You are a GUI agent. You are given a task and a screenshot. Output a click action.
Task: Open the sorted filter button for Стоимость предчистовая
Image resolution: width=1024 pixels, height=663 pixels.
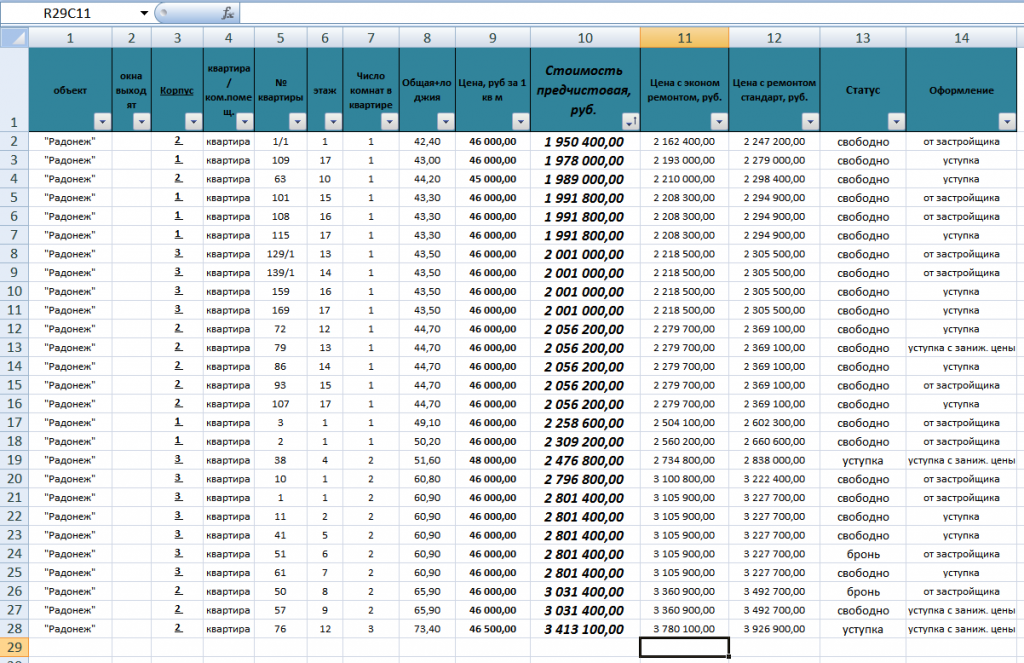point(630,121)
